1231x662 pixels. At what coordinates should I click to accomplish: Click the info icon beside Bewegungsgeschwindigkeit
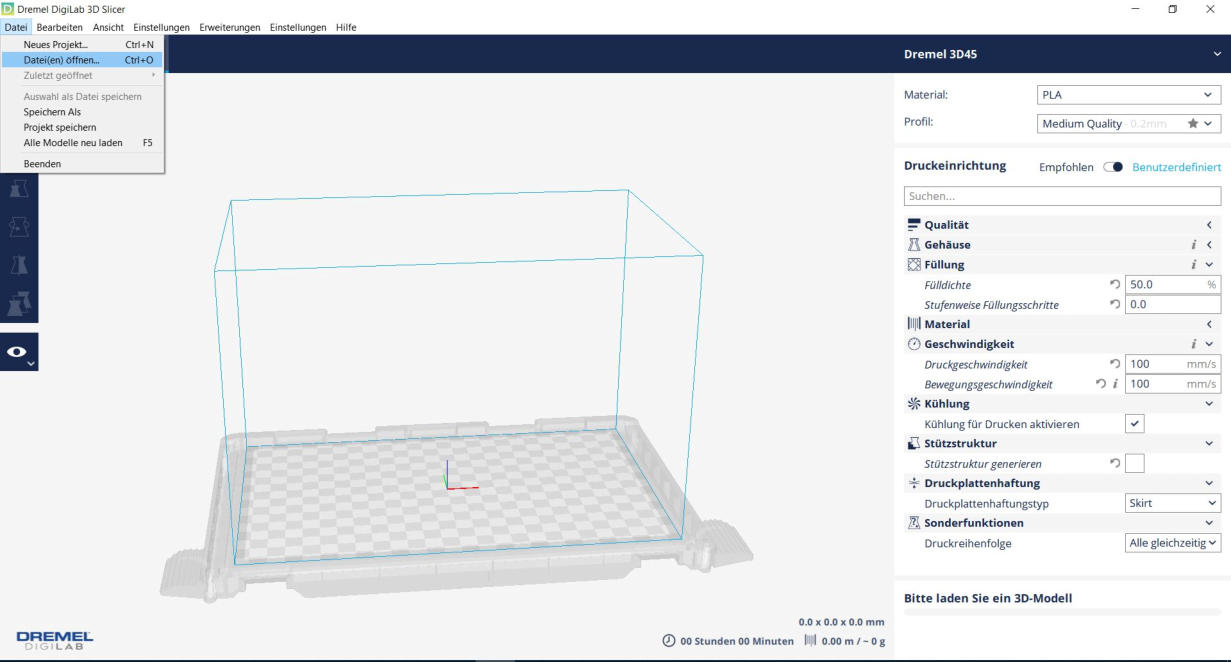[x=1116, y=384]
